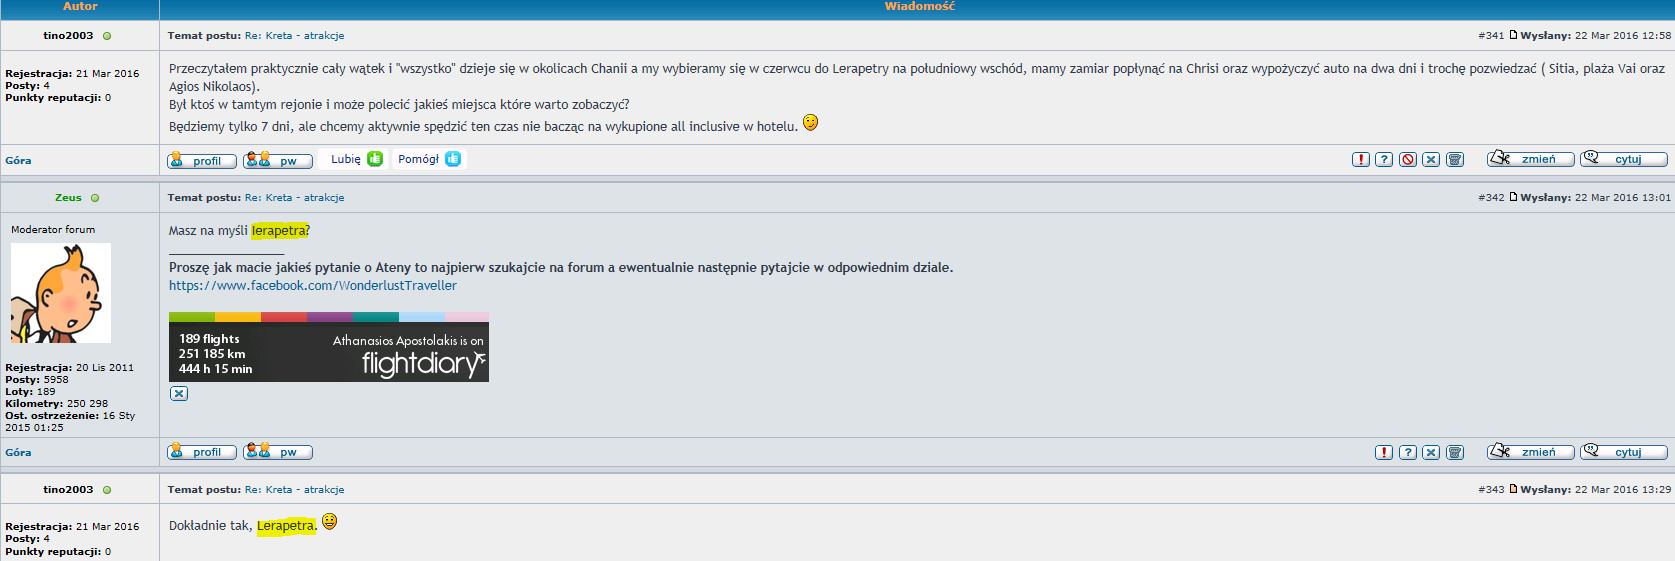Click 'Moderator forum' label under Zeus
The image size is (1675, 561).
53,229
